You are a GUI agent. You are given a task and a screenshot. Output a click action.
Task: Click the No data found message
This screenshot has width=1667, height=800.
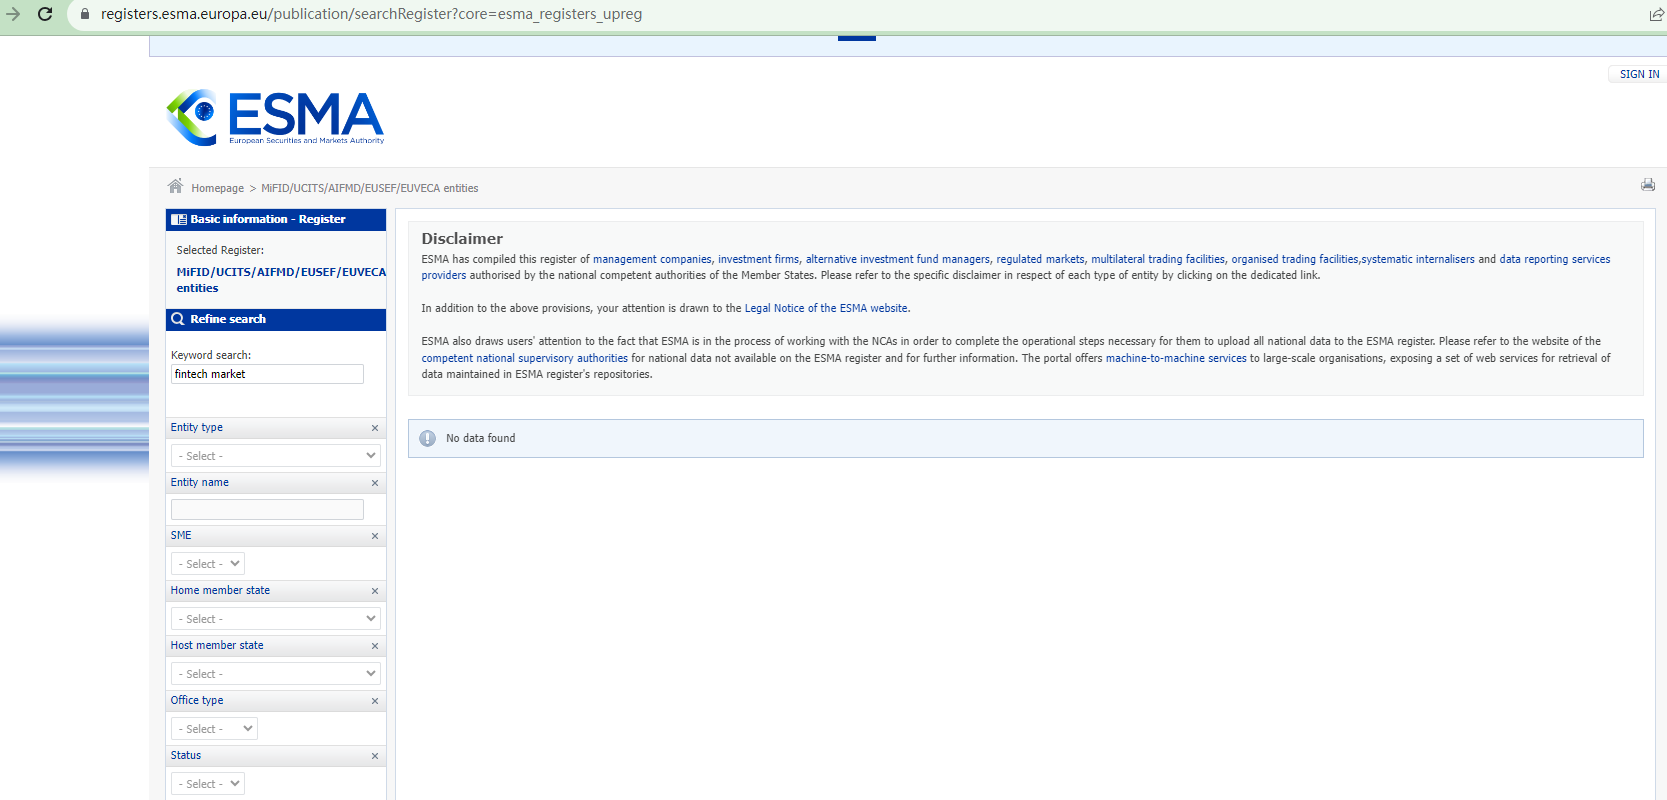(x=481, y=438)
